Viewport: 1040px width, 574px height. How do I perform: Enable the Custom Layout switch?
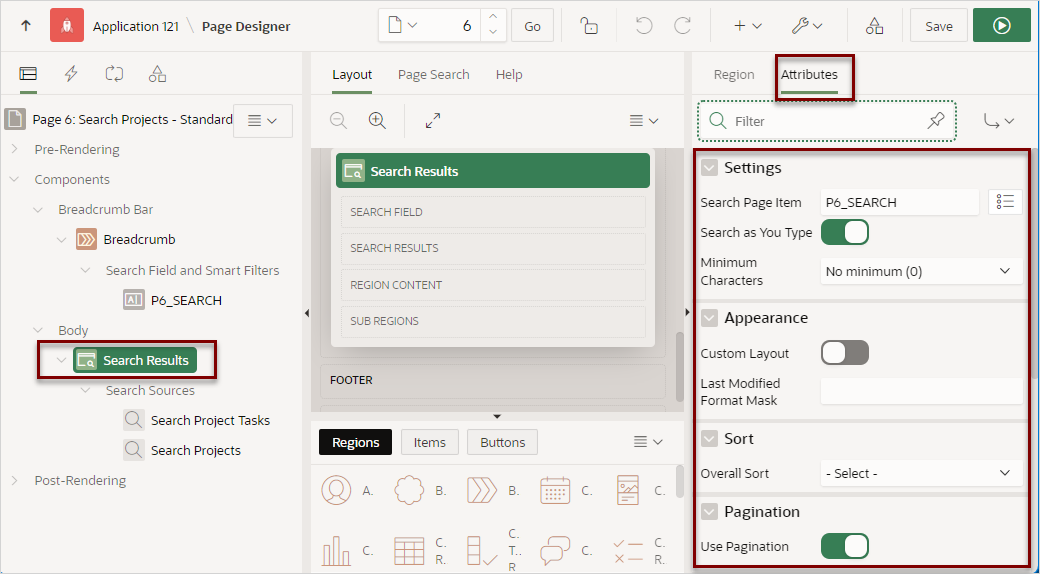click(845, 352)
